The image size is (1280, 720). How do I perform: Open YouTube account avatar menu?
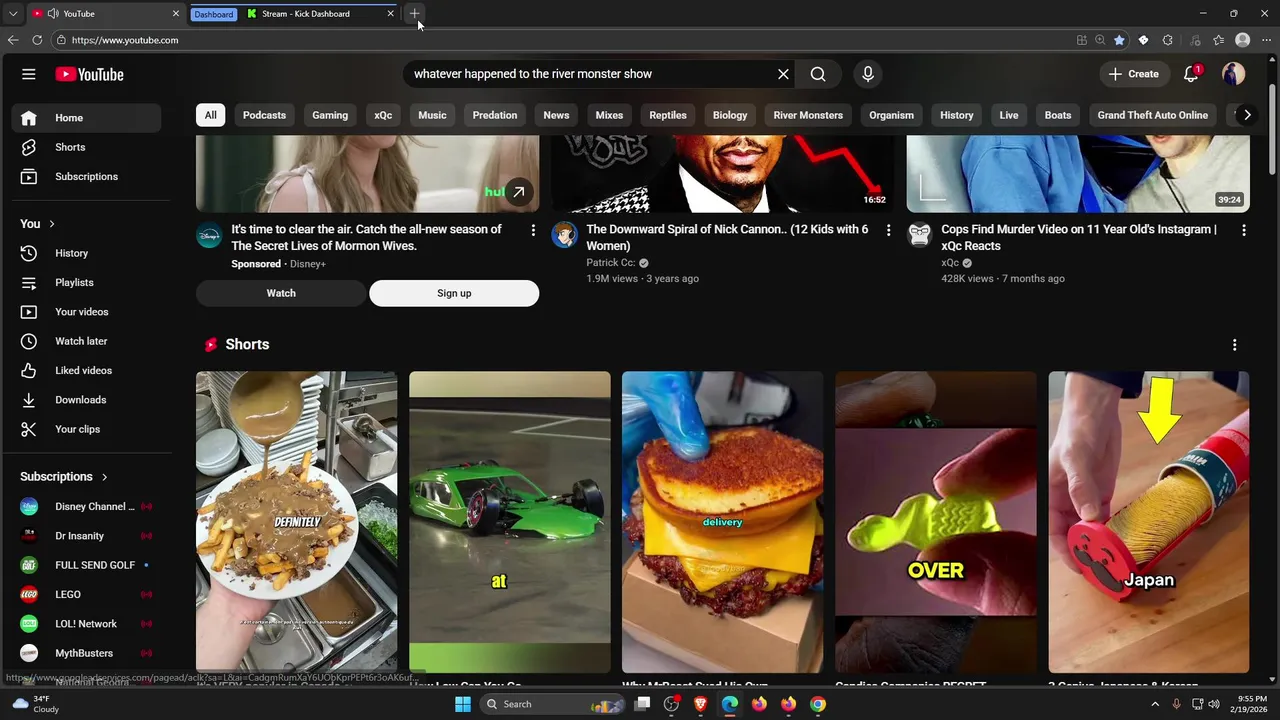click(x=1233, y=74)
